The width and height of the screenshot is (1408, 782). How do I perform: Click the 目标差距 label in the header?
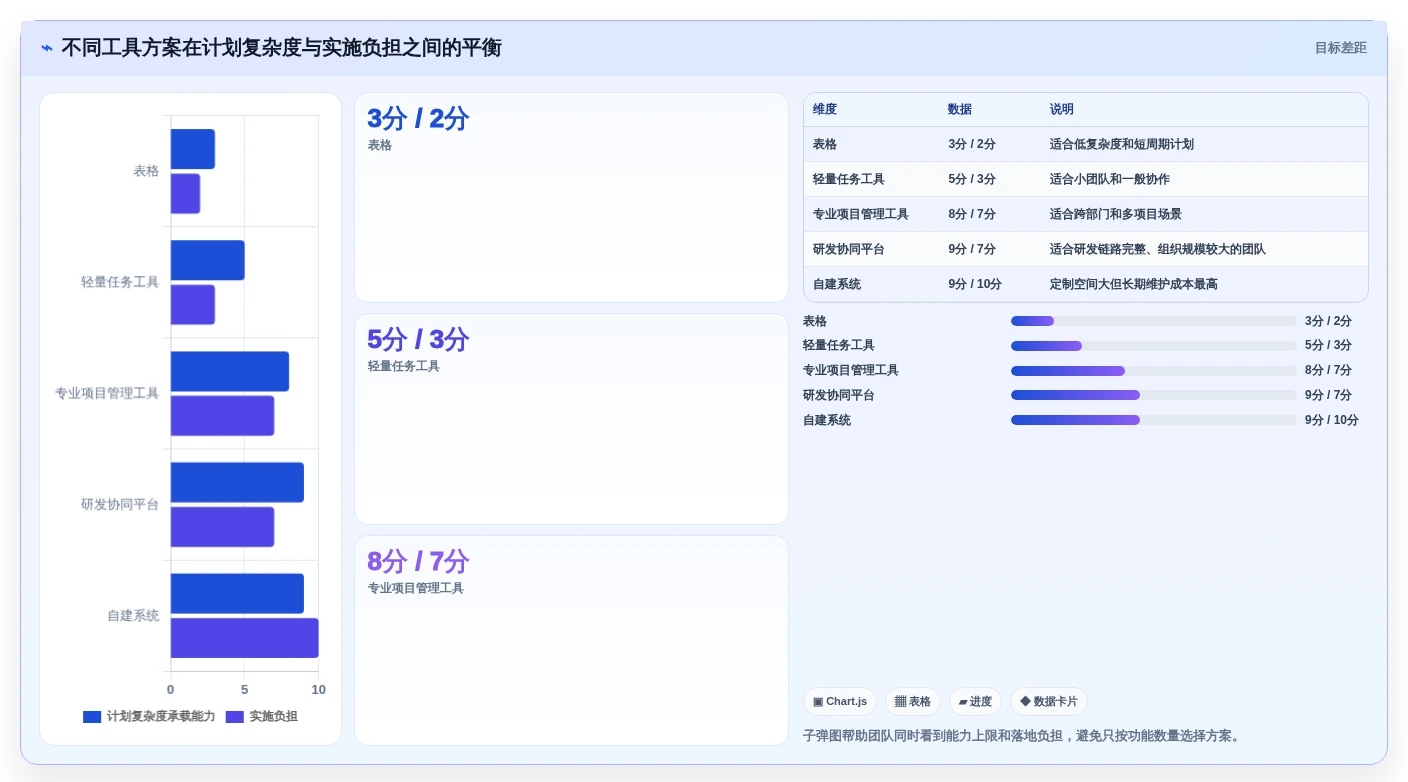(x=1340, y=48)
